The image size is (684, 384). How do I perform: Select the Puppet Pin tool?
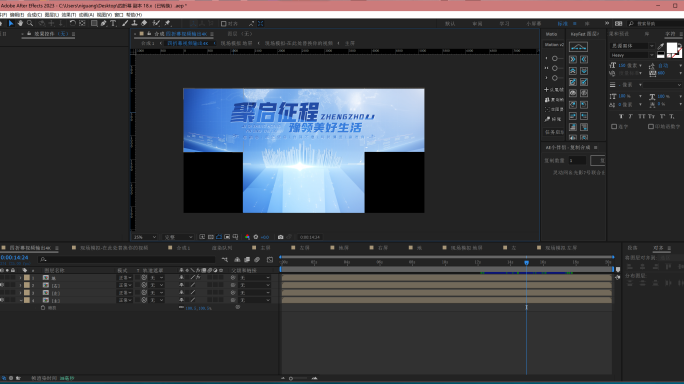(168, 24)
